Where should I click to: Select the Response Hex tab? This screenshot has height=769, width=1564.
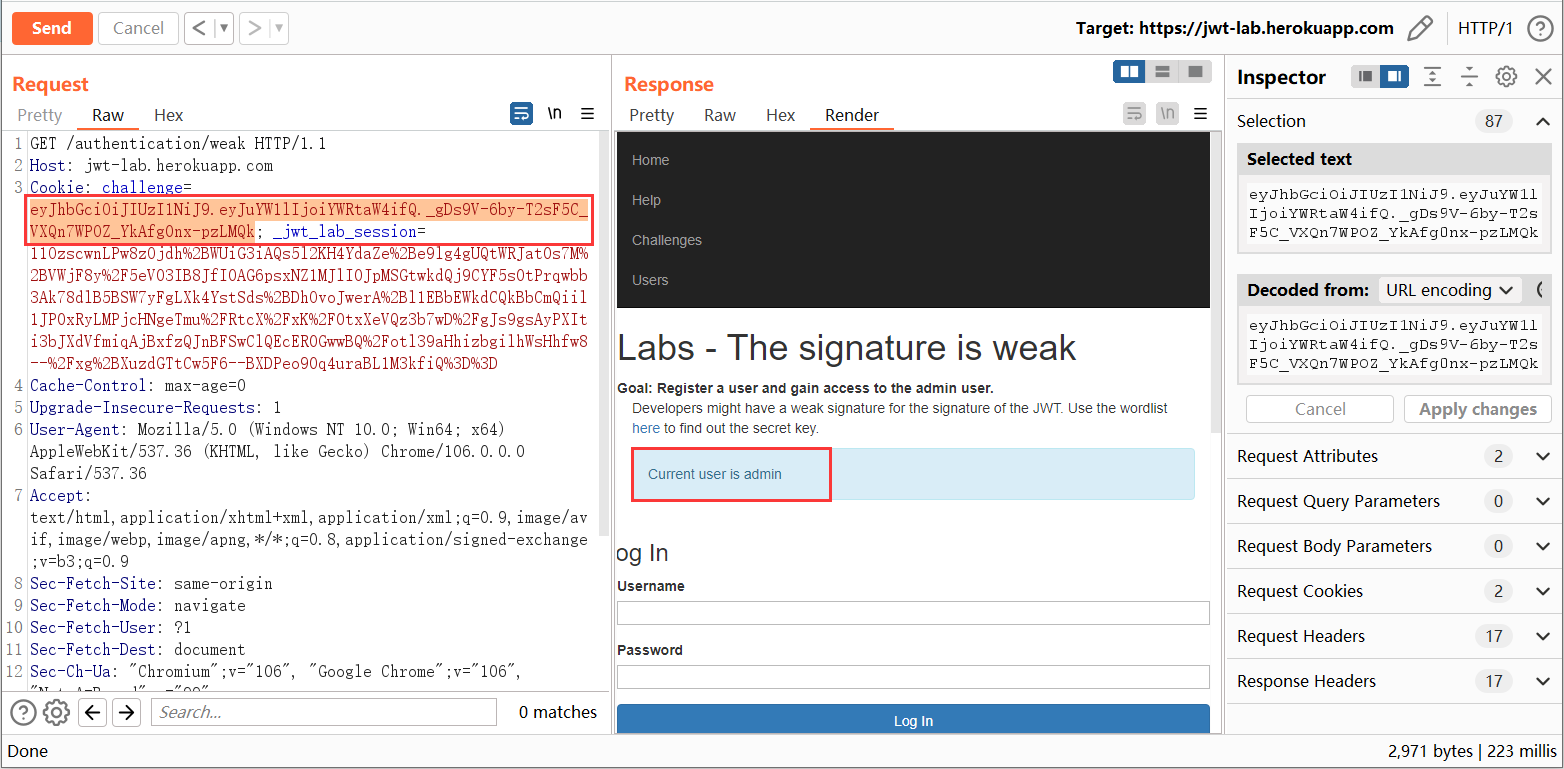(x=781, y=115)
